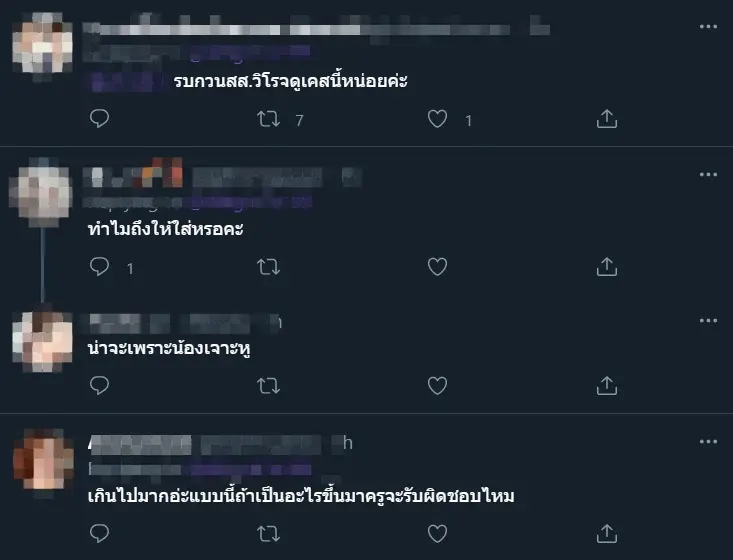
Task: Open more options for 'ทำไมถึงให้ใส่หรอคะ' tweet
Action: point(708,174)
